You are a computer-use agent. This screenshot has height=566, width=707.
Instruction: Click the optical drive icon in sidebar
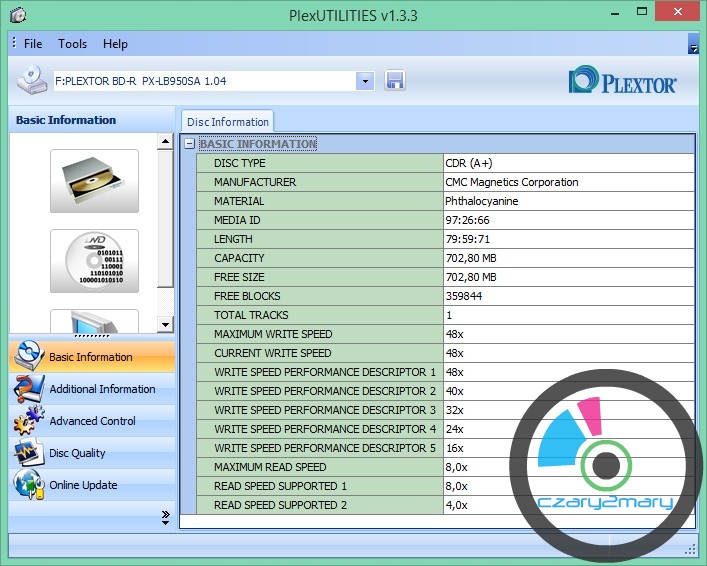[x=94, y=181]
